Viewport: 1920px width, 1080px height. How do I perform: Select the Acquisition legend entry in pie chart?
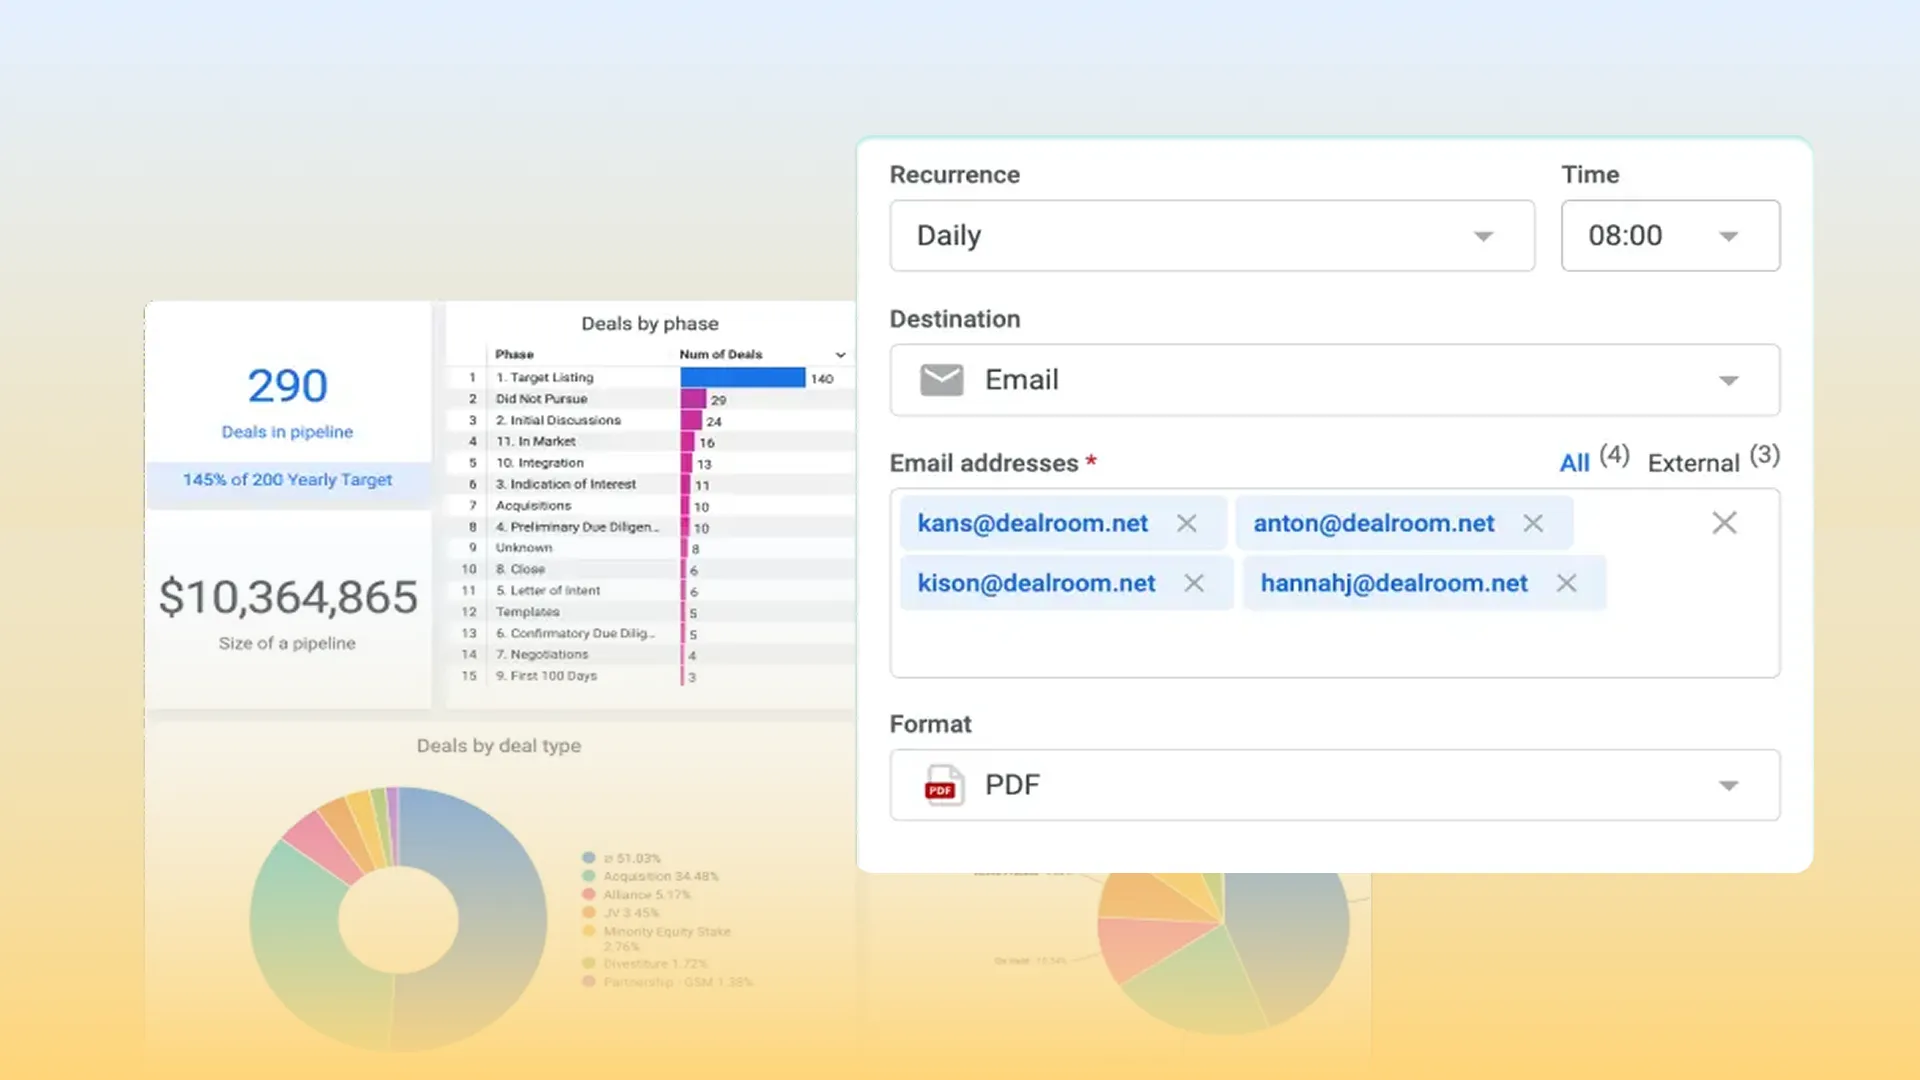(x=660, y=877)
